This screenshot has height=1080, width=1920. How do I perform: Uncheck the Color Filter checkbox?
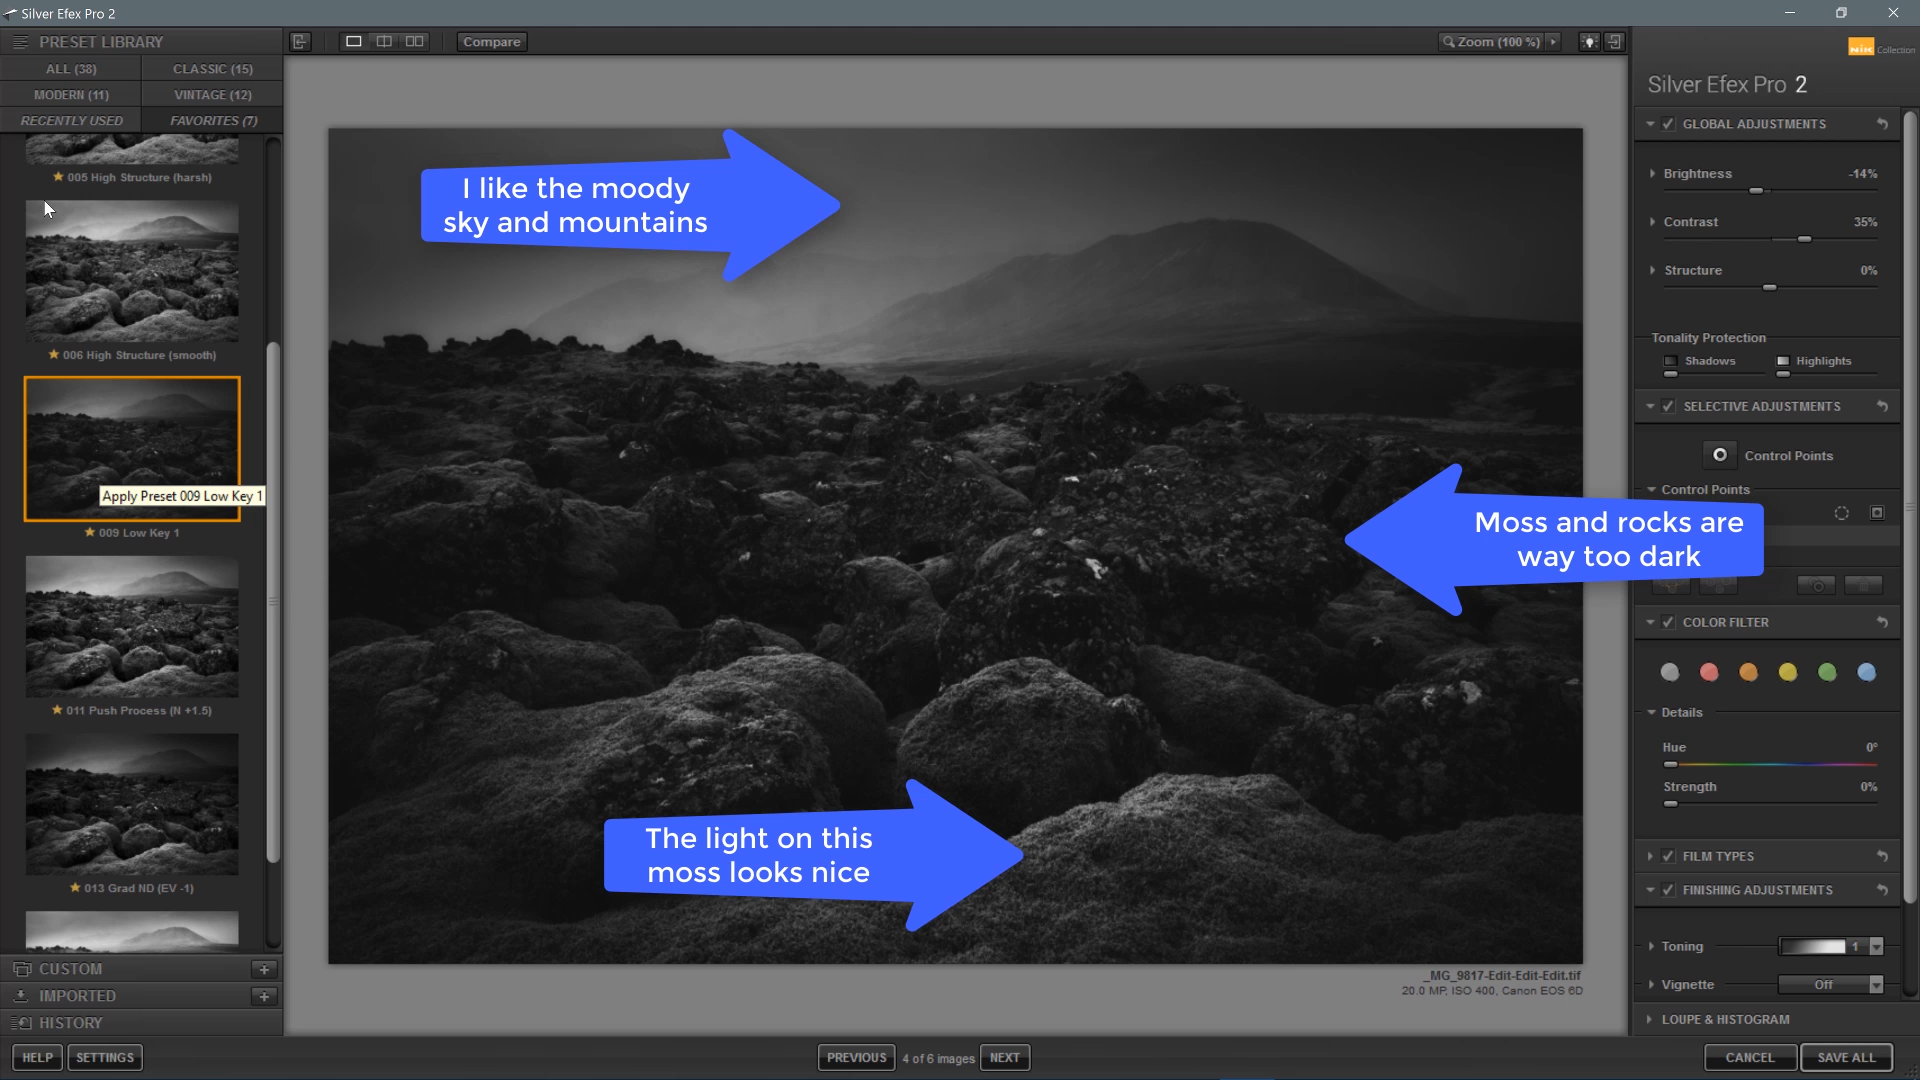(x=1668, y=622)
